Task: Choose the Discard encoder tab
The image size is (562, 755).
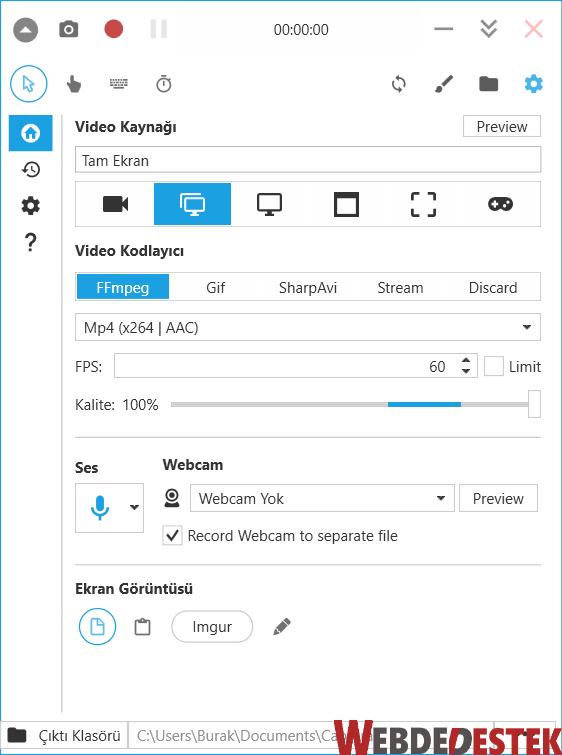Action: [493, 287]
